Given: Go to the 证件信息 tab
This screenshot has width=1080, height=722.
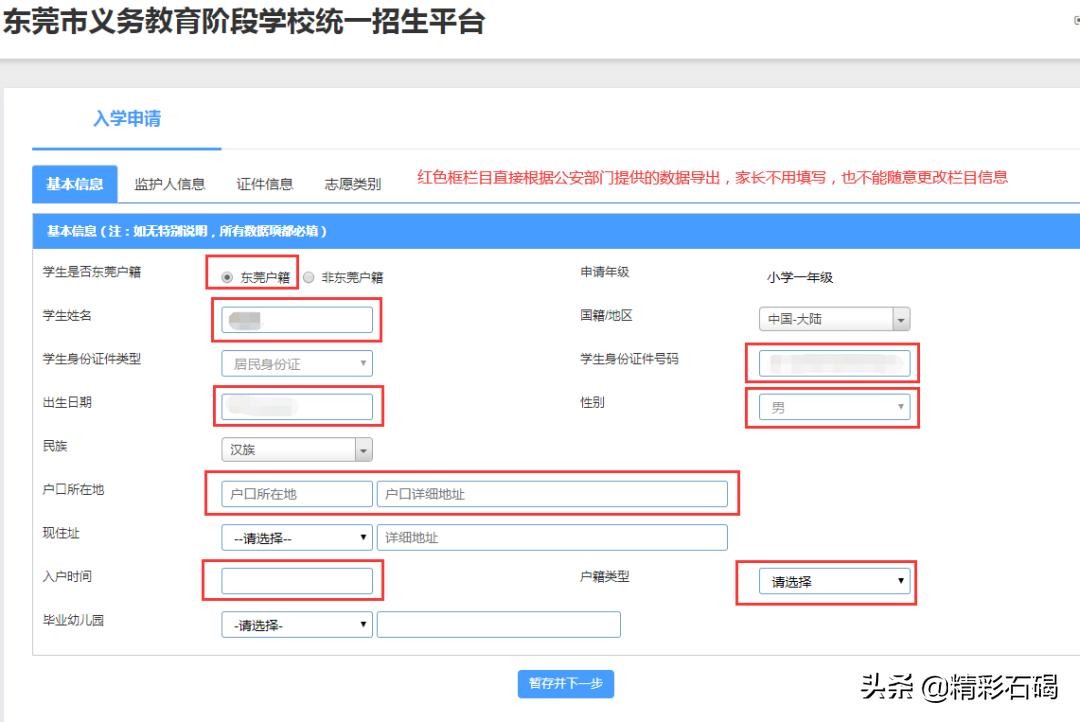Looking at the screenshot, I should point(264,184).
